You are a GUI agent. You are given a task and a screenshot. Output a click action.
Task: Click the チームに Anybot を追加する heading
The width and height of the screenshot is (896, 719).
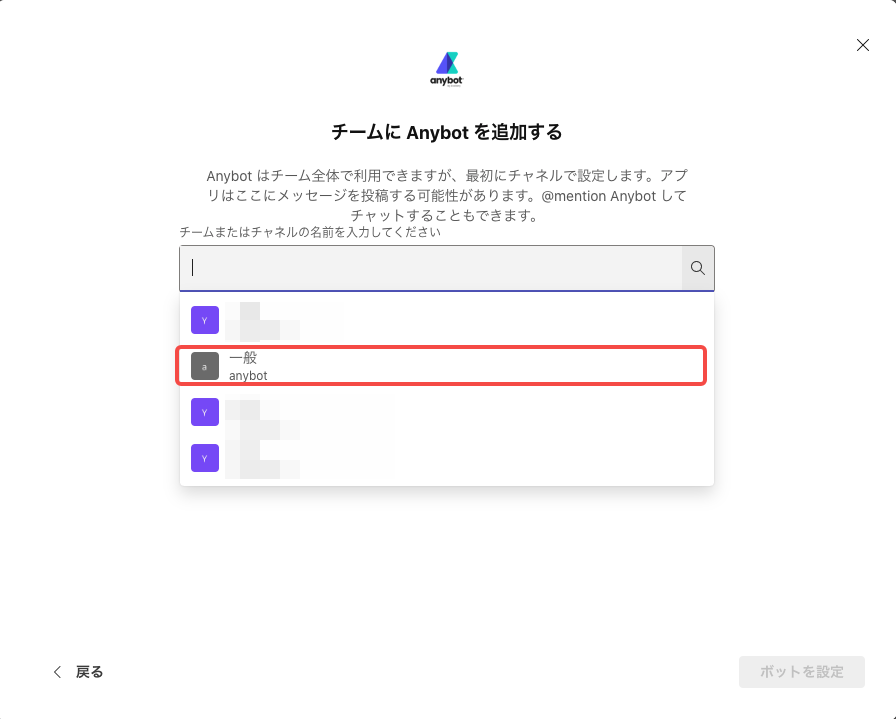click(x=447, y=132)
